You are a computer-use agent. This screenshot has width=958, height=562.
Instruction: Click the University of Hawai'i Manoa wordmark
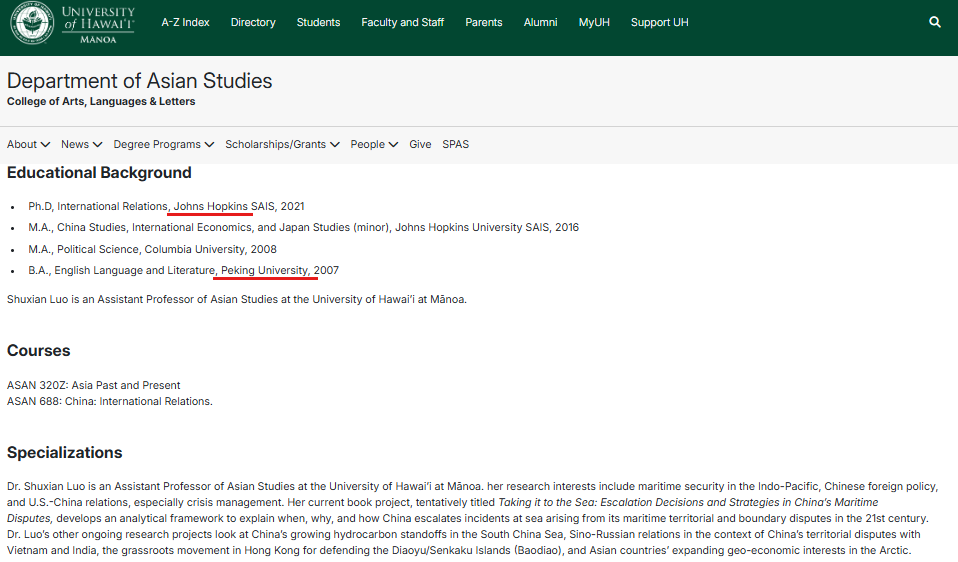tap(98, 24)
